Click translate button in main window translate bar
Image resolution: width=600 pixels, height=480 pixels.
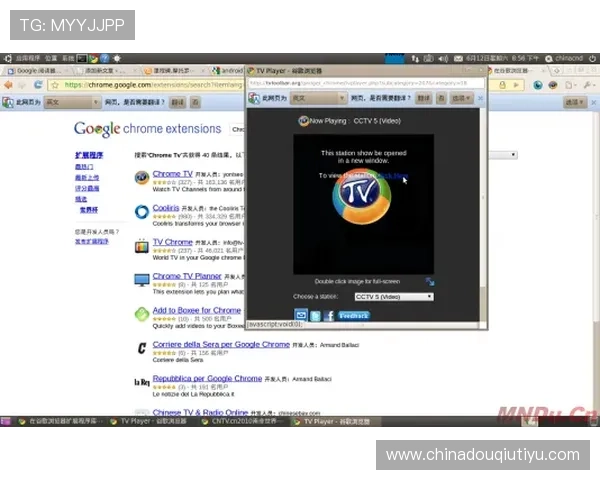(178, 102)
